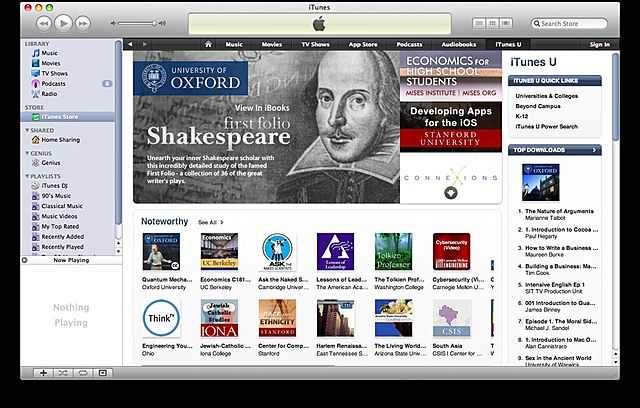Open the Music store tab
Image resolution: width=640 pixels, height=408 pixels.
(234, 44)
